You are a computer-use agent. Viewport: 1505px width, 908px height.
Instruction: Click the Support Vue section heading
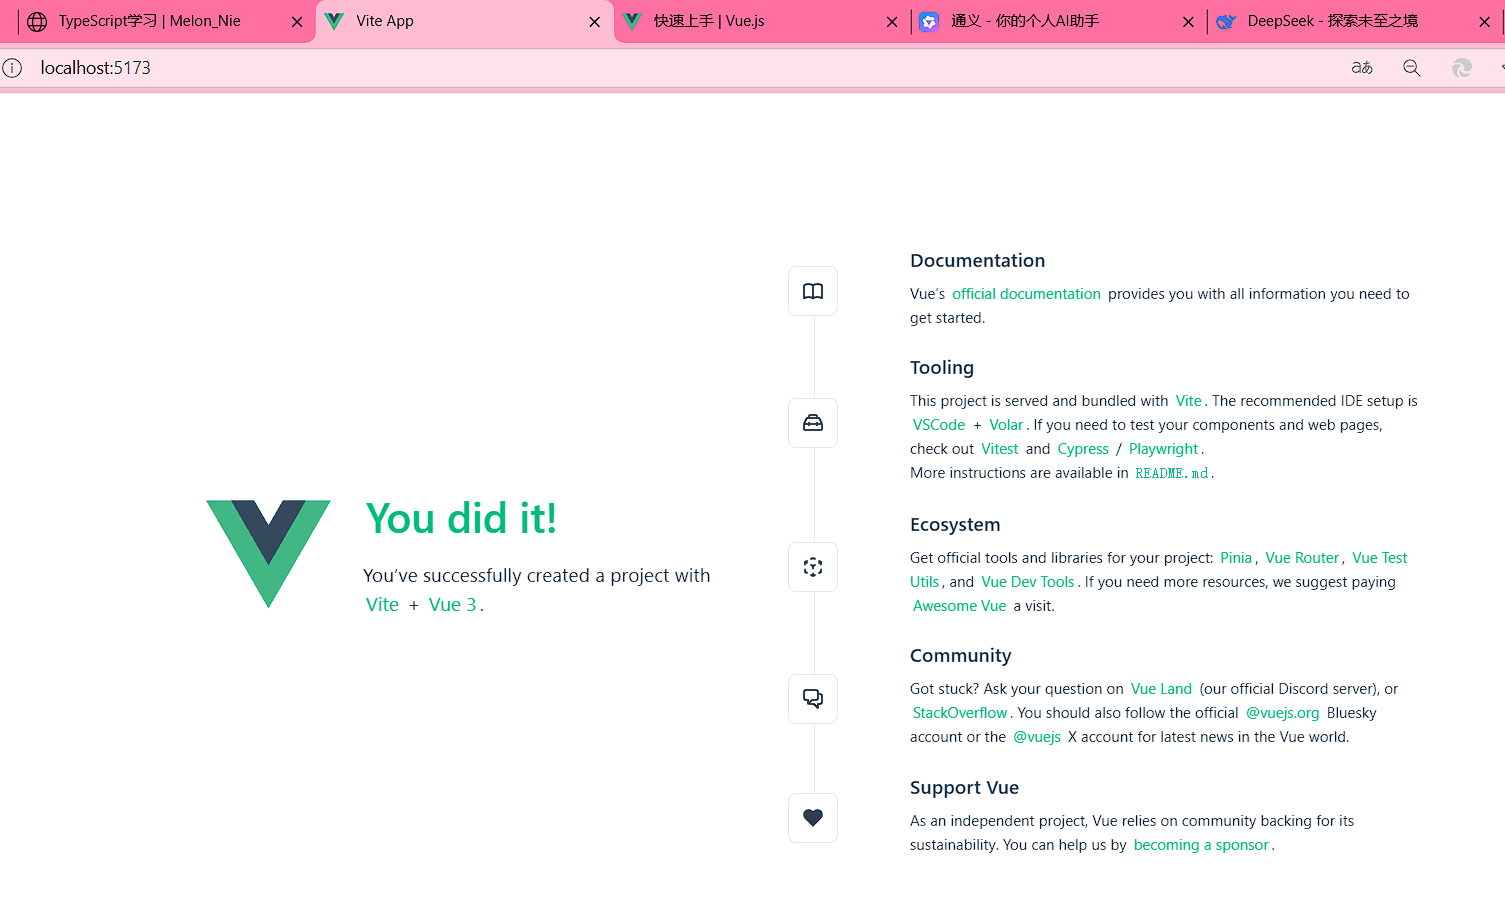pos(964,788)
